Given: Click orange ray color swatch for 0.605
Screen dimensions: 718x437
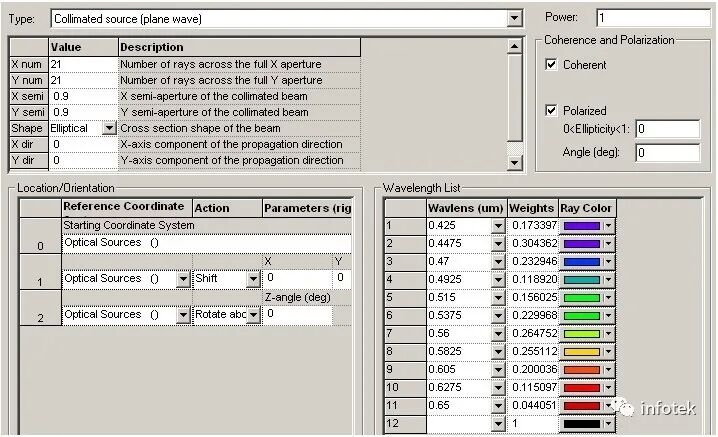Looking at the screenshot, I should [x=582, y=370].
